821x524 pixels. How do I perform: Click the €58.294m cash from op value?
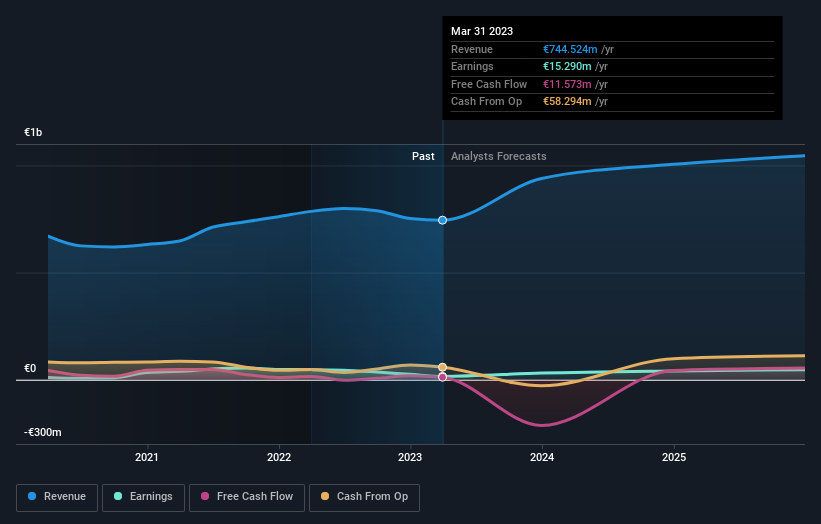(567, 102)
